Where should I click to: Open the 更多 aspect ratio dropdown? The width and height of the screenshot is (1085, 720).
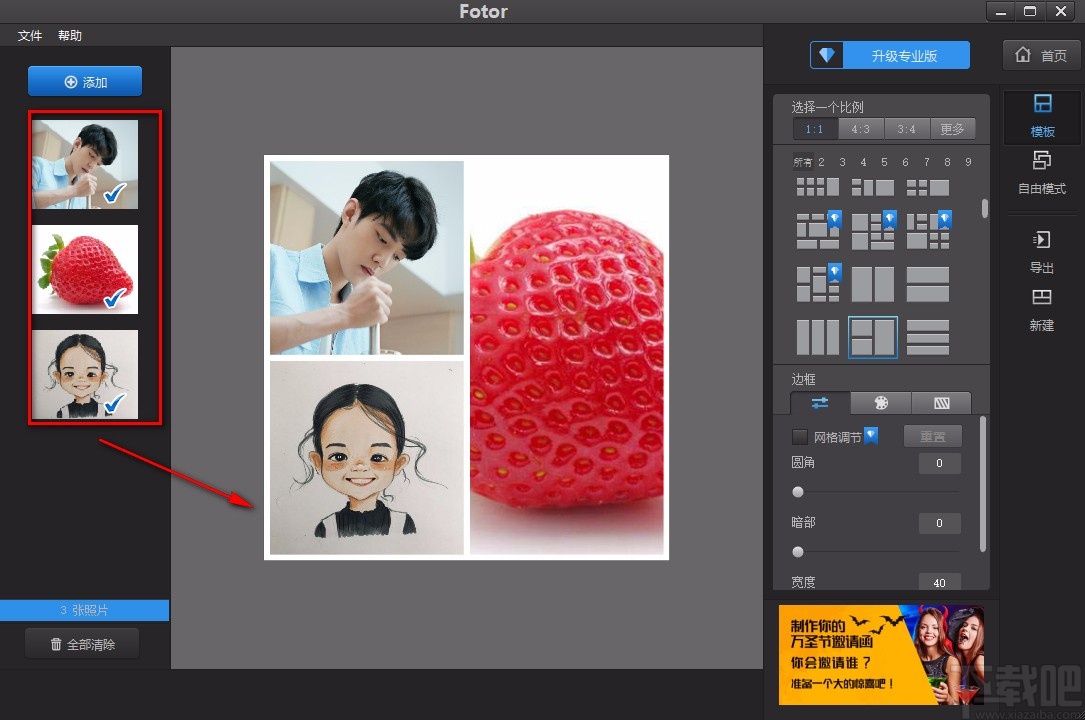click(953, 129)
